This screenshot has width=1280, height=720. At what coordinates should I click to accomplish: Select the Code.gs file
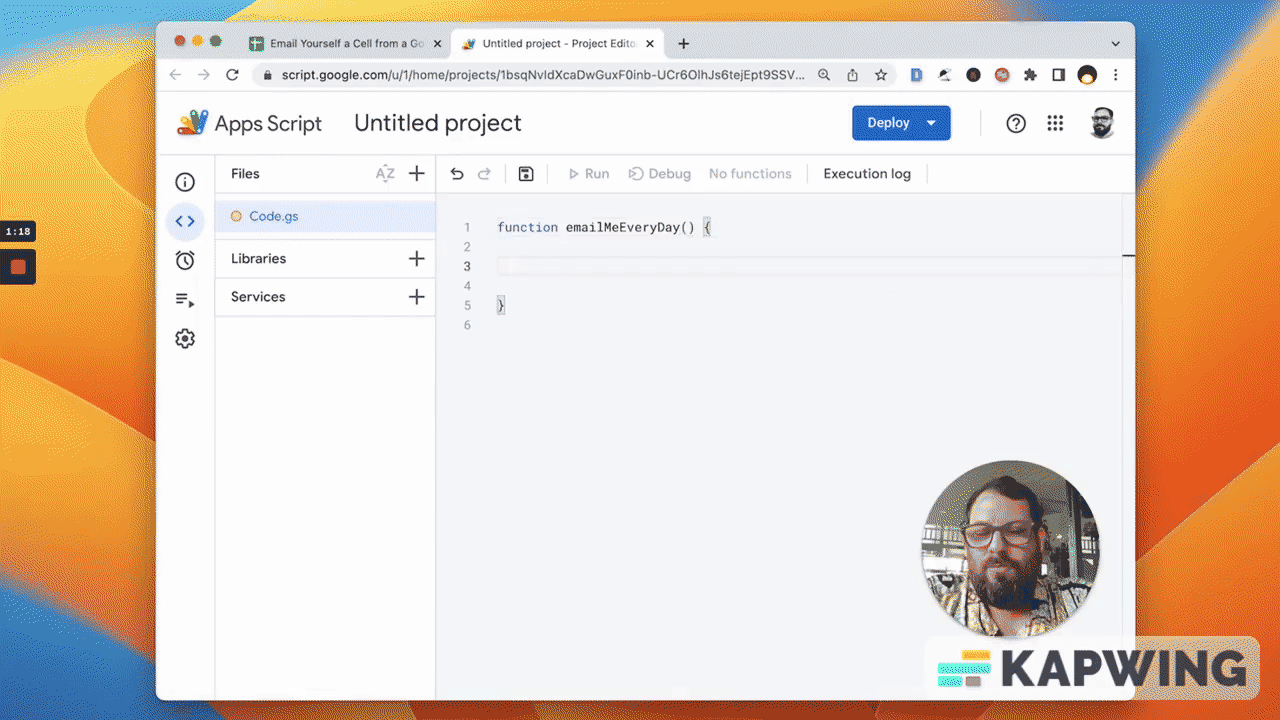pos(325,216)
